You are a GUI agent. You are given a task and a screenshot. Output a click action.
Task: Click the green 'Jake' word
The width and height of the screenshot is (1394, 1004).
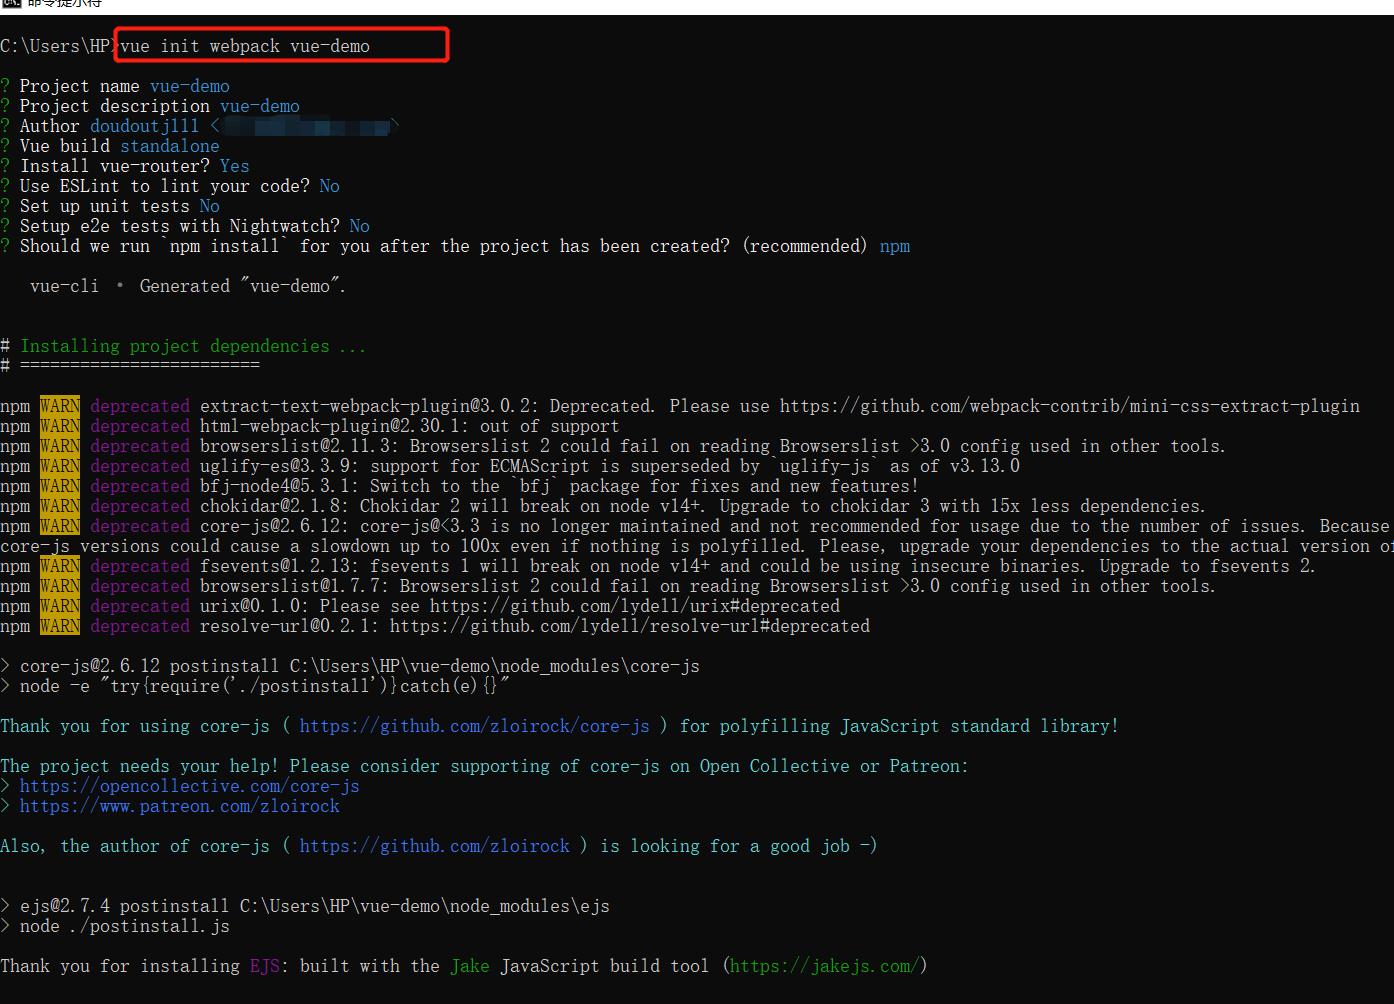[x=470, y=966]
